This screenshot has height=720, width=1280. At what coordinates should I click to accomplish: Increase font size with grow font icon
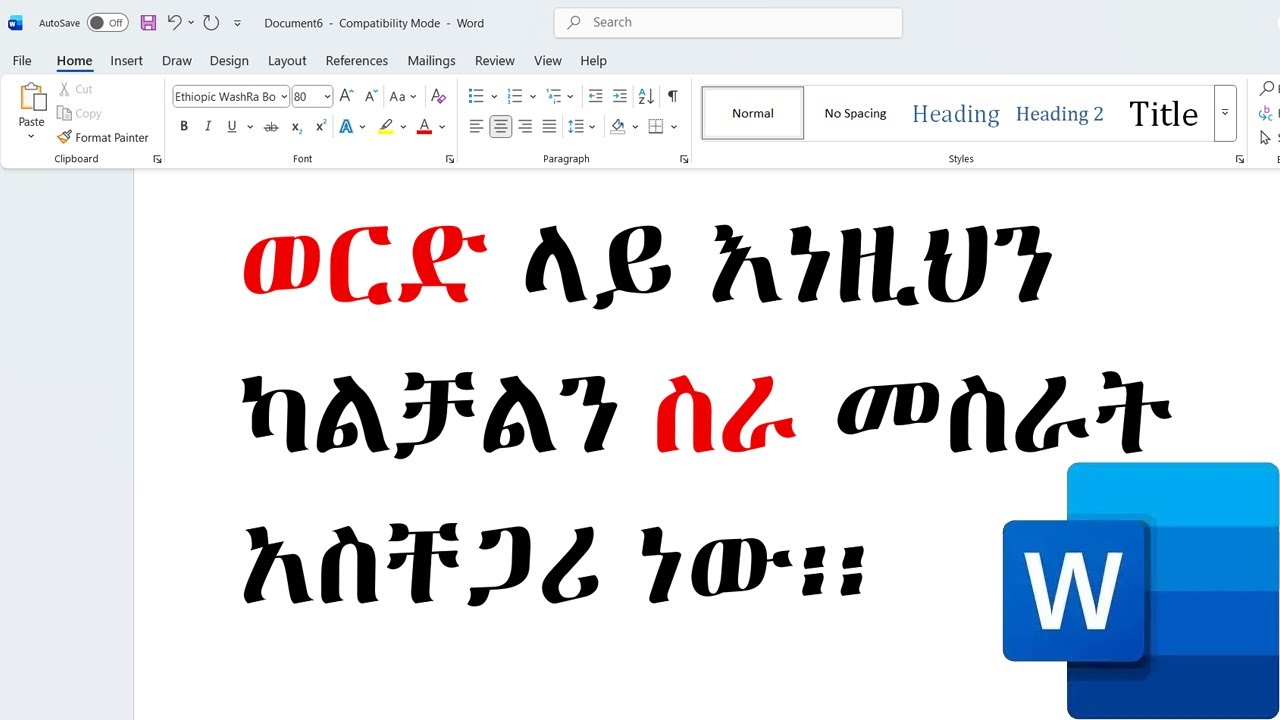click(346, 96)
